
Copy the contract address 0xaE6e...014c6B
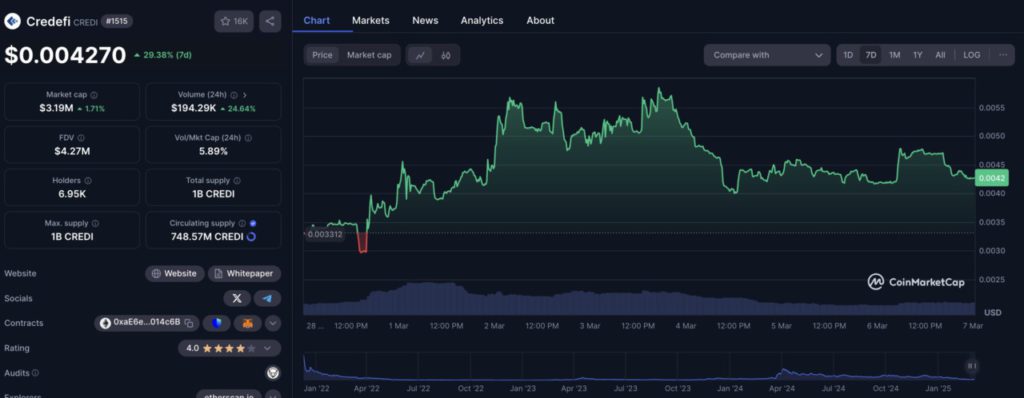189,323
